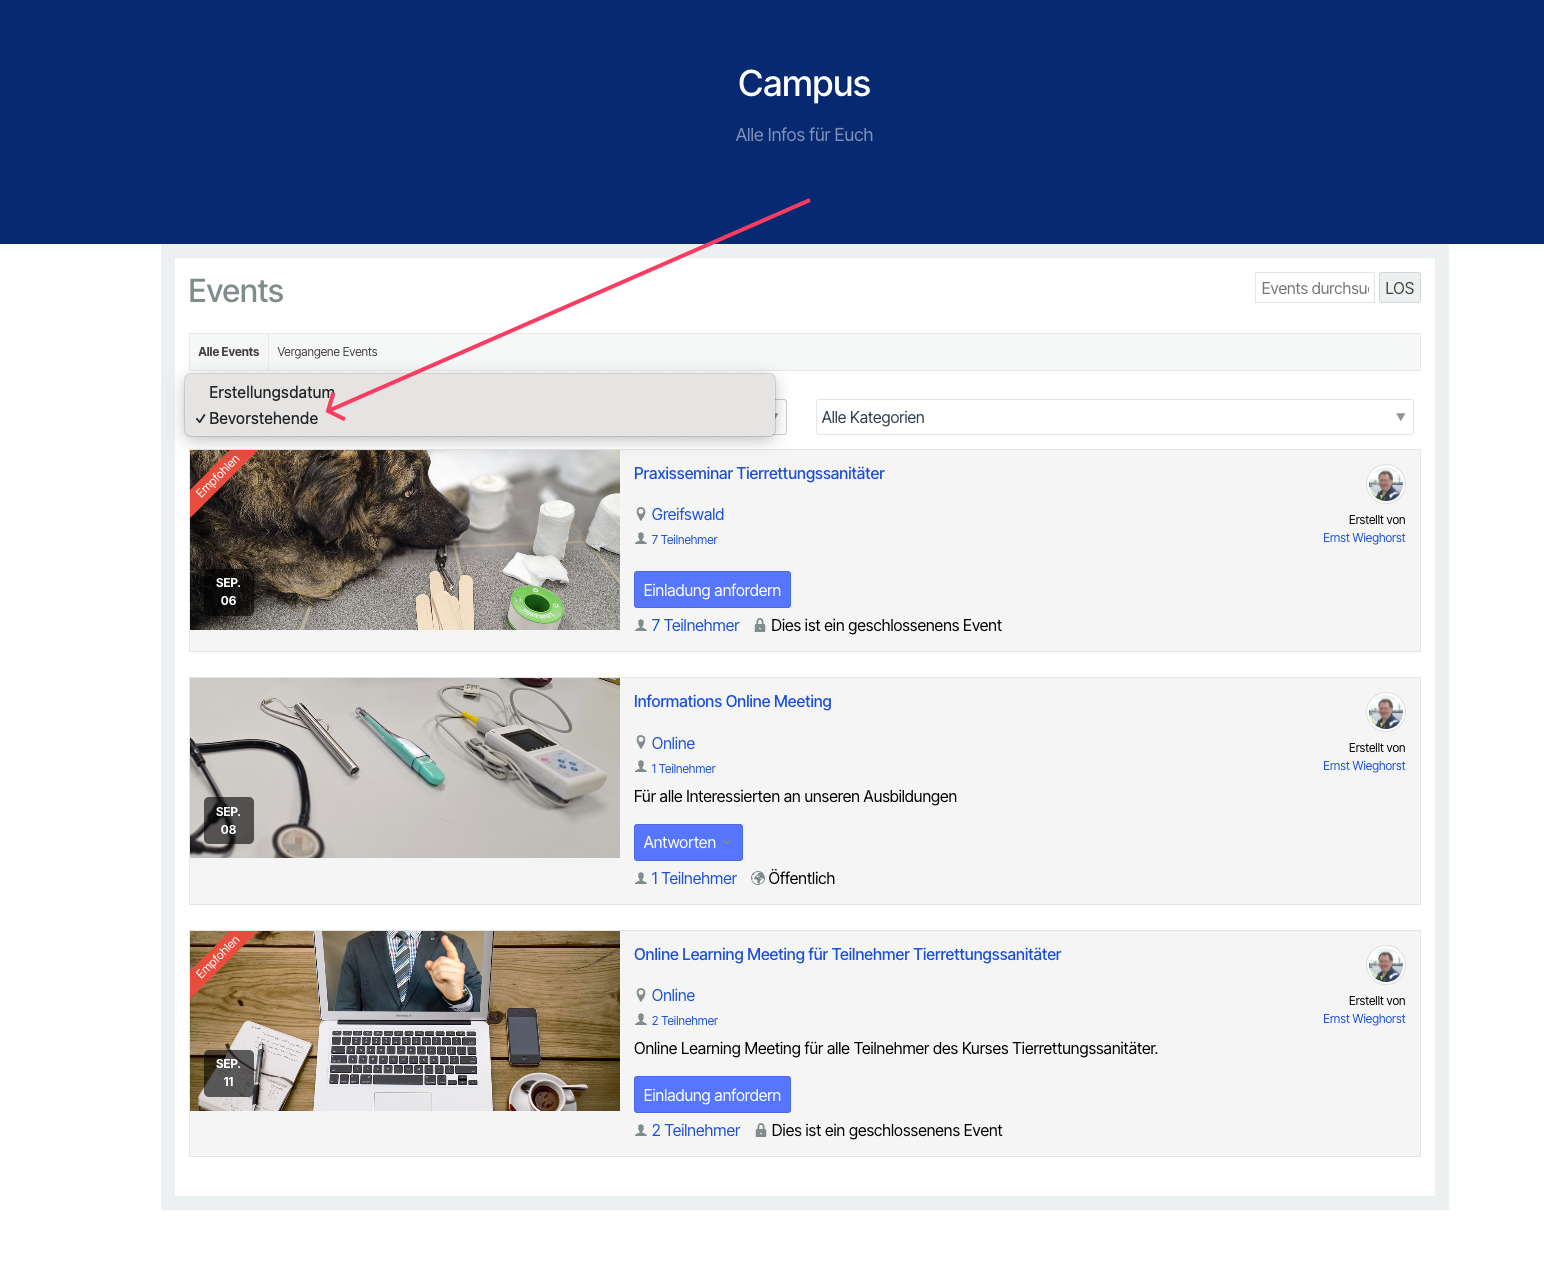Expand the Antworten button dropdown
This screenshot has height=1283, width=1544.
click(x=729, y=843)
